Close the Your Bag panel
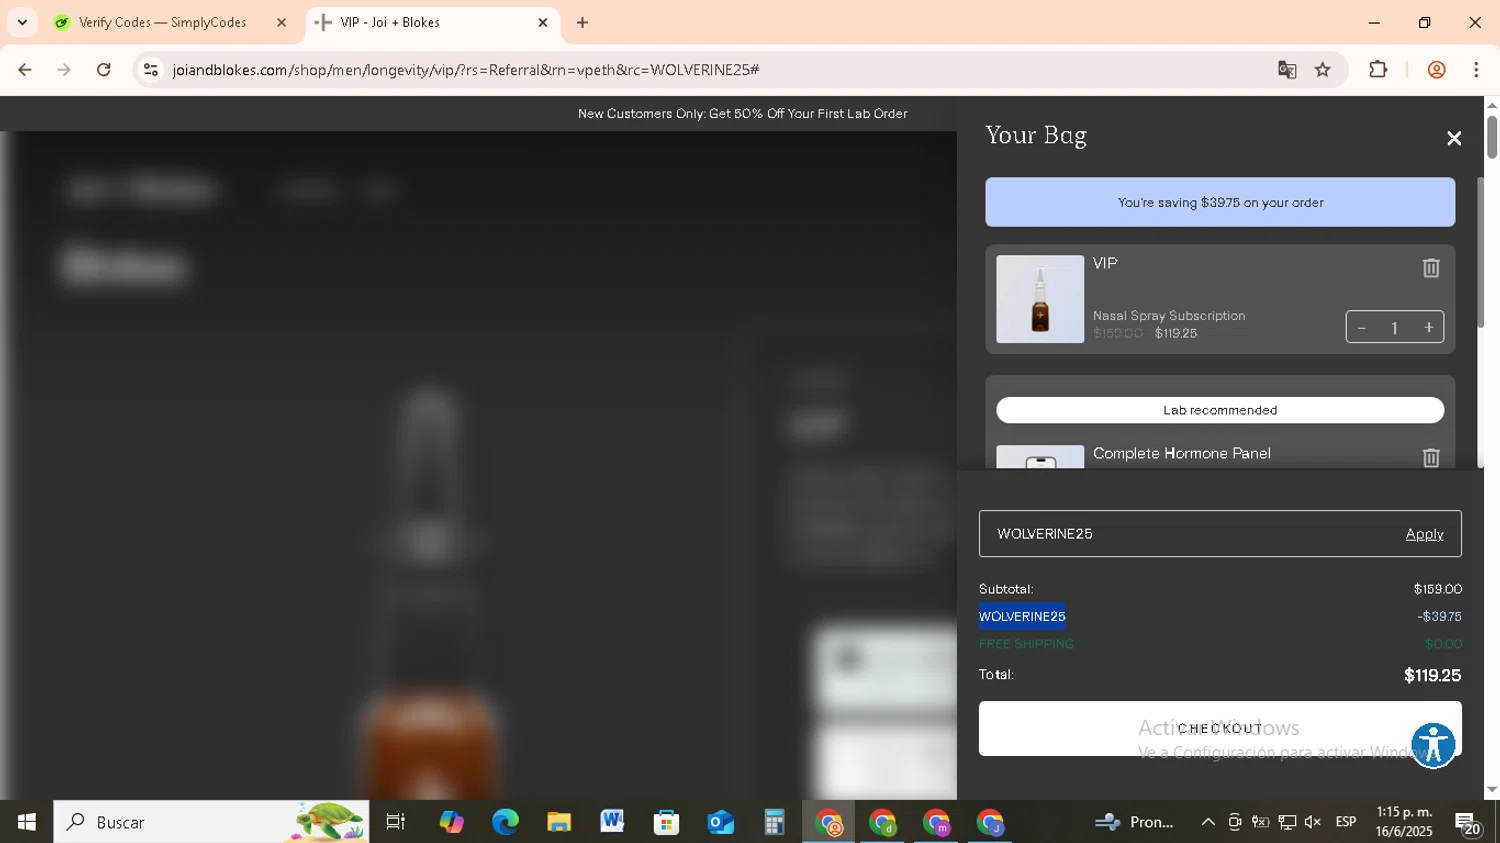1500x843 pixels. (1454, 139)
